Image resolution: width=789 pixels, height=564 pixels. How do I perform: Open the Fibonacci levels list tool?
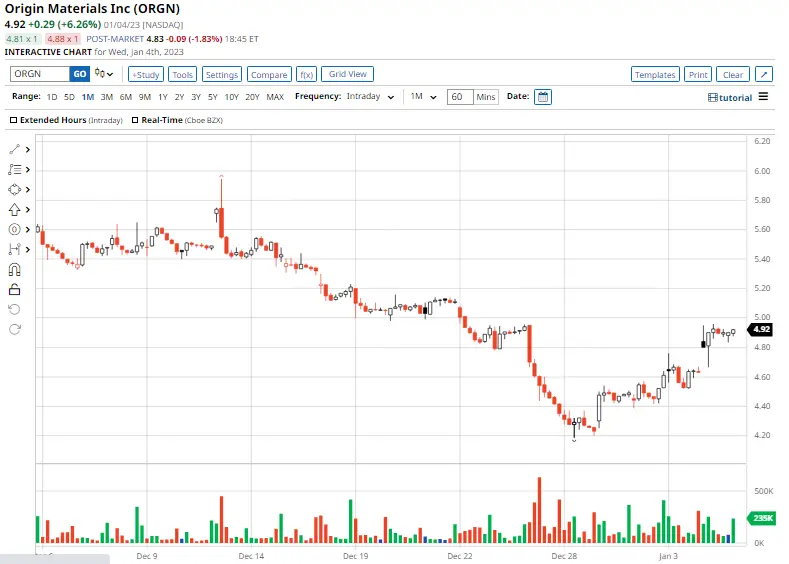pyautogui.click(x=15, y=170)
